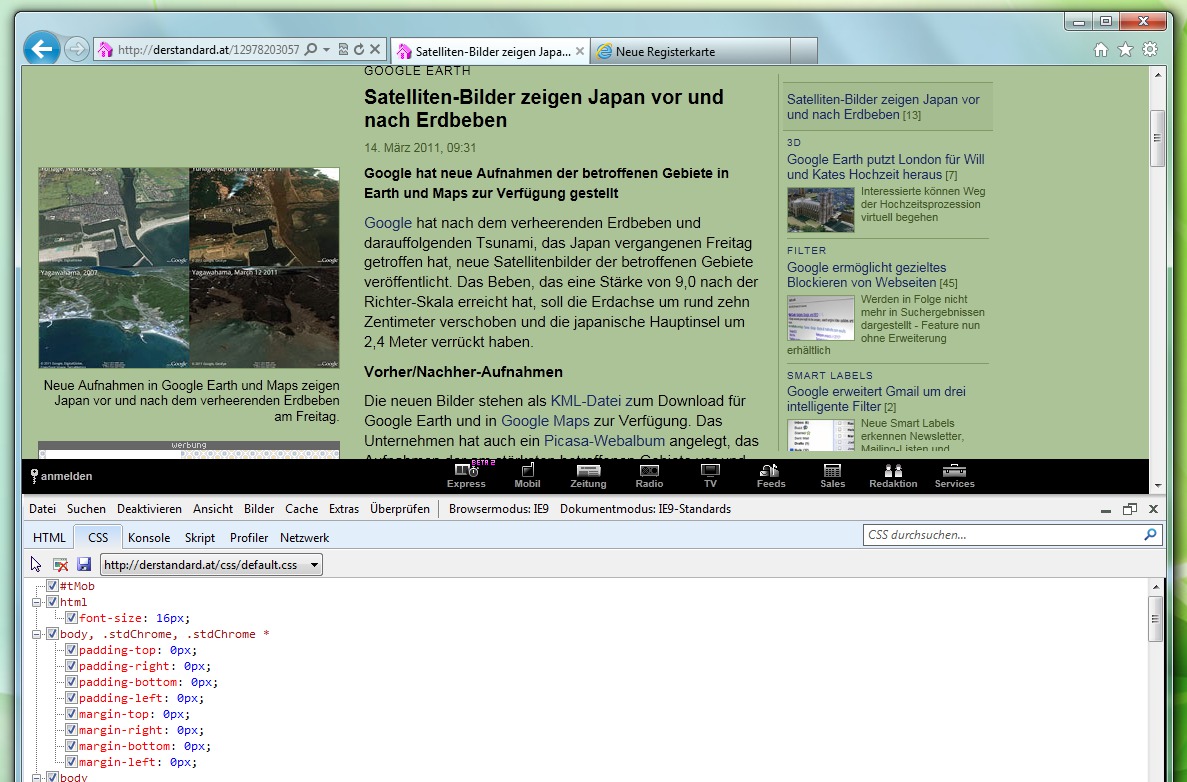Screen dimensions: 1187x782
Task: Toggle the compatibility view icon
Action: coord(343,50)
